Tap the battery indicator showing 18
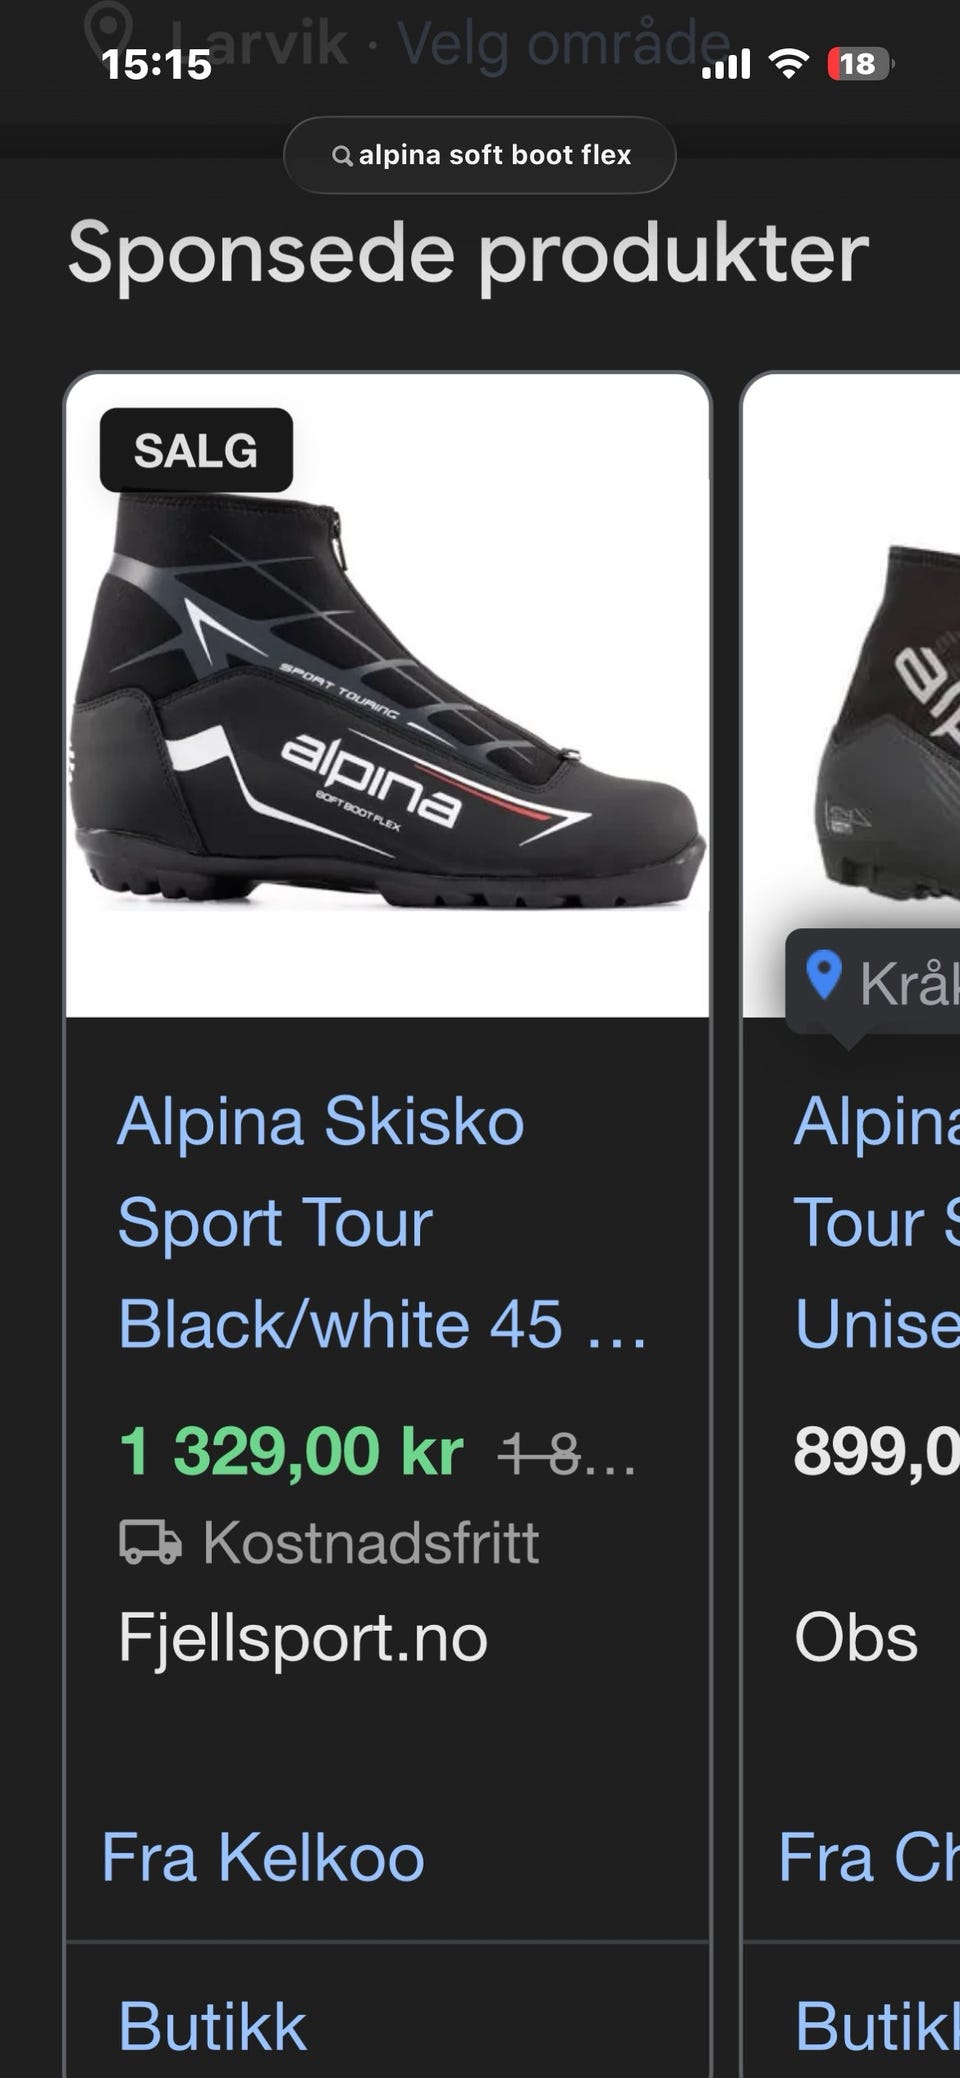Image resolution: width=960 pixels, height=2078 pixels. click(859, 65)
